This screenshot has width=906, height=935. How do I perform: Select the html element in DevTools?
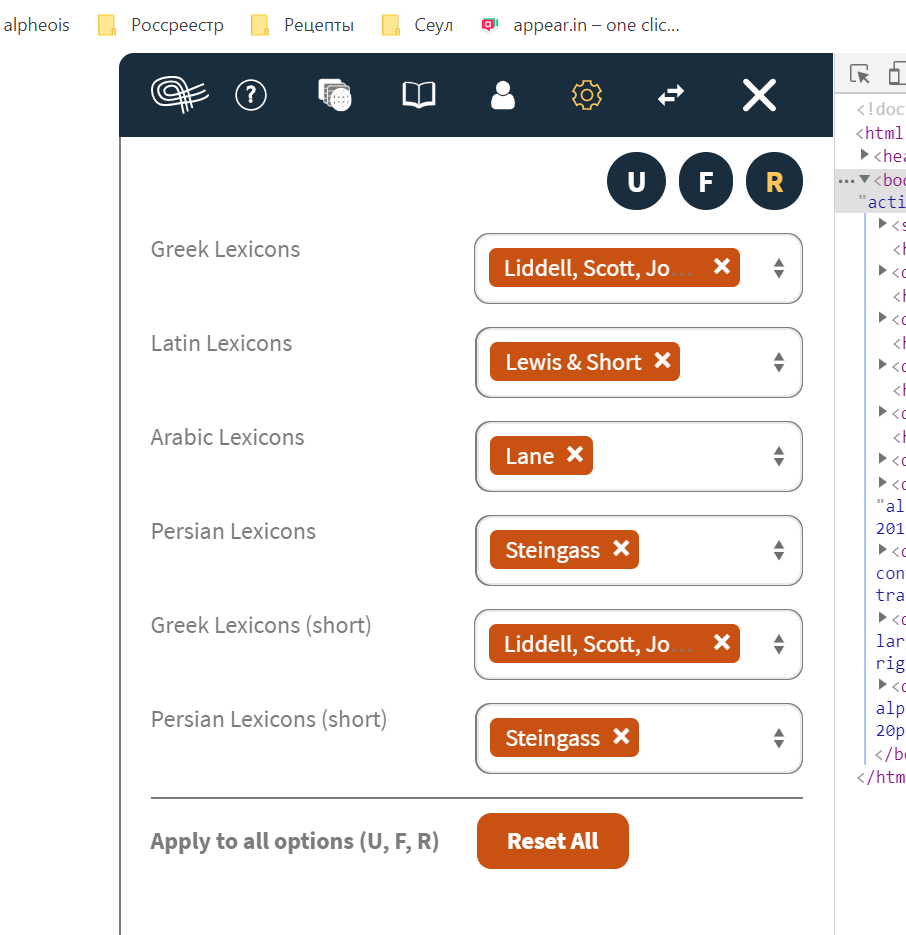click(x=880, y=133)
